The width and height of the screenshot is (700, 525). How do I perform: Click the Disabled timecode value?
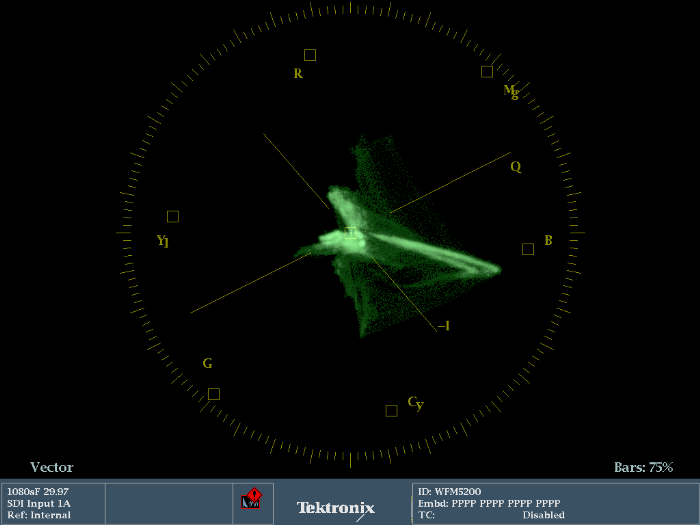coord(543,515)
